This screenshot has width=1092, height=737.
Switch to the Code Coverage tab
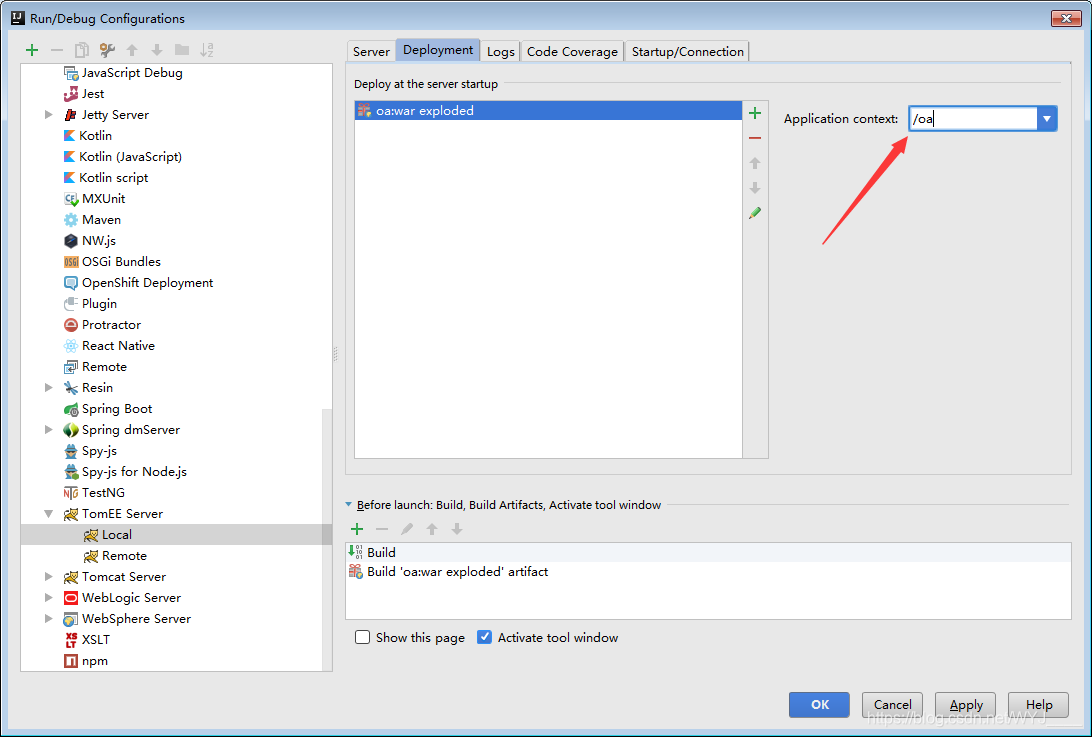(x=572, y=52)
